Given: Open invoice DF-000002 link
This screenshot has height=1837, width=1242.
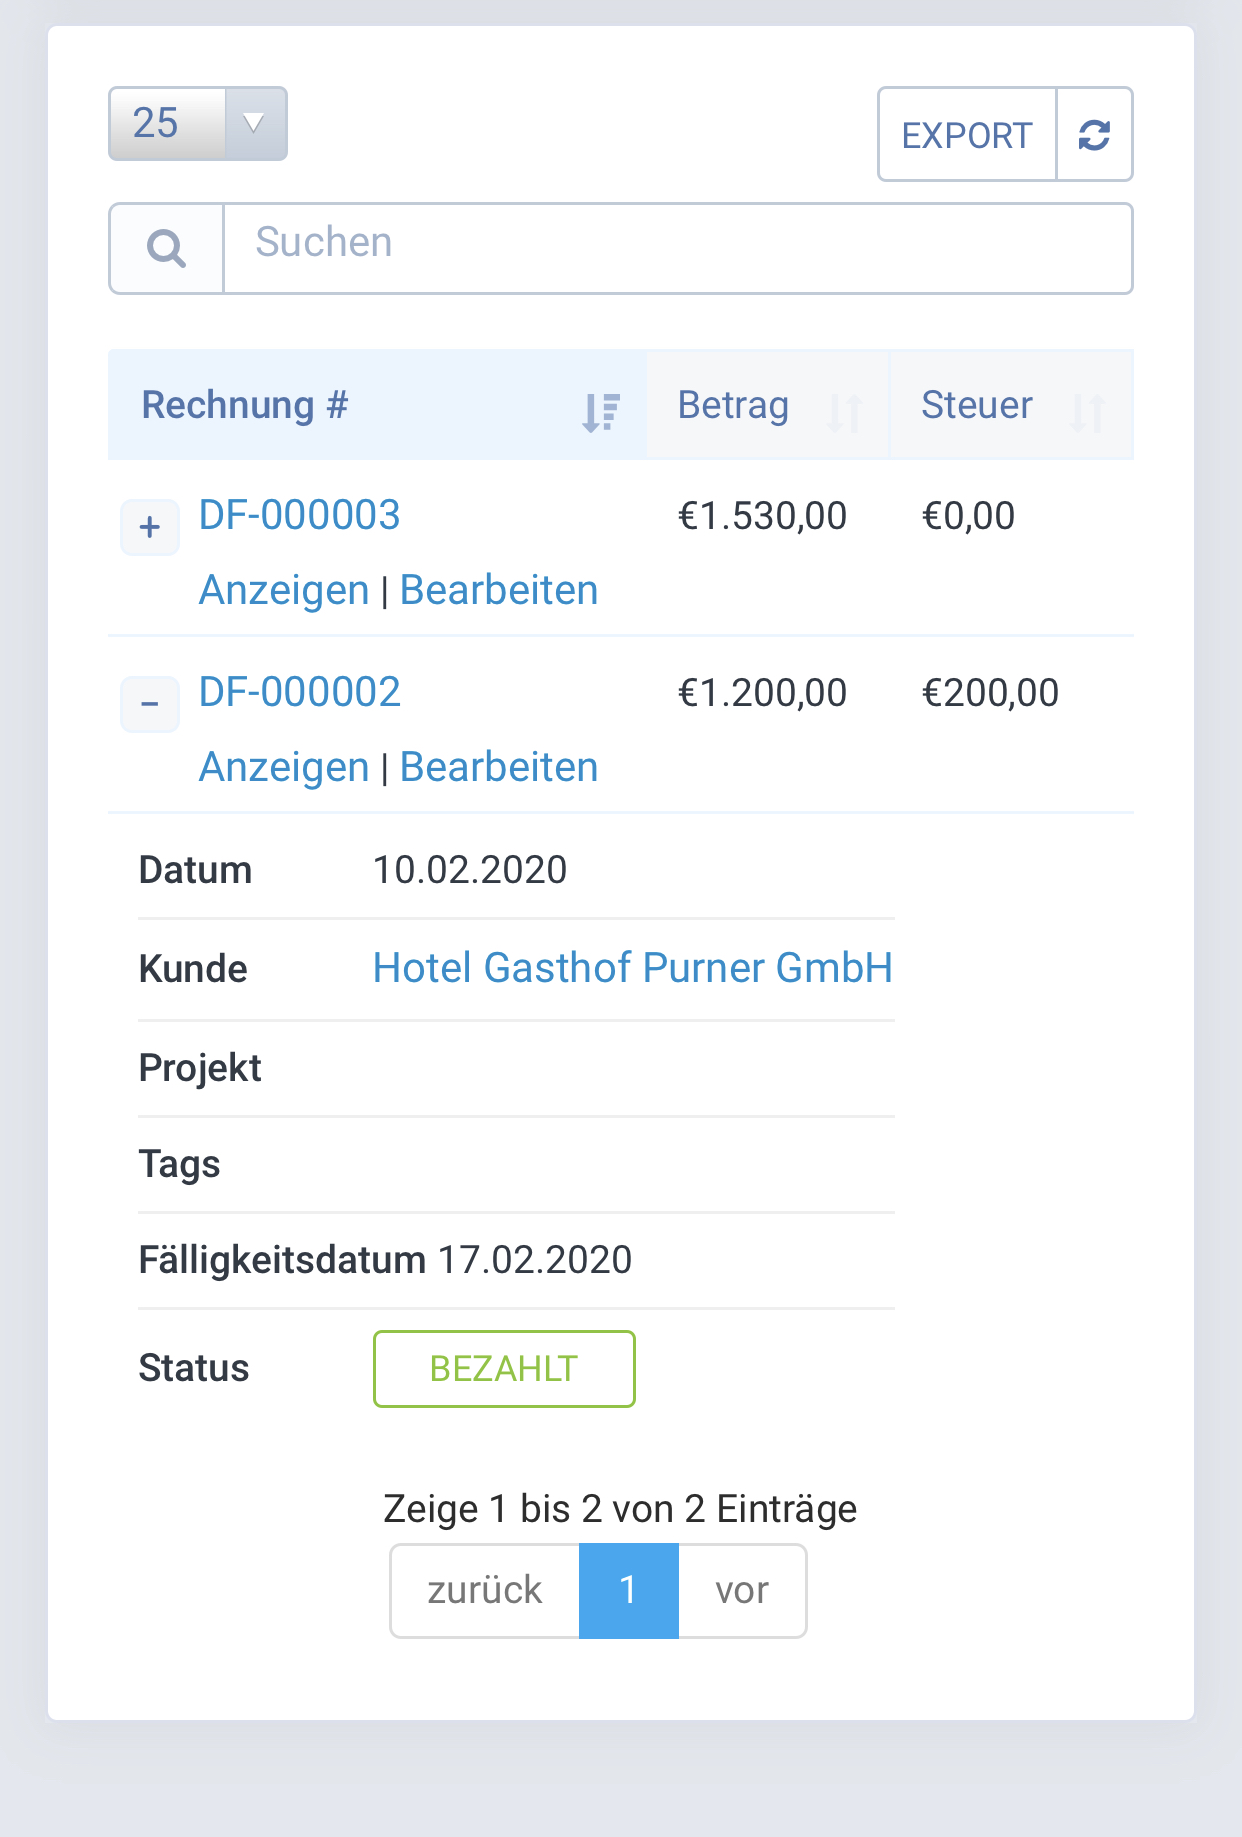Looking at the screenshot, I should pyautogui.click(x=299, y=692).
